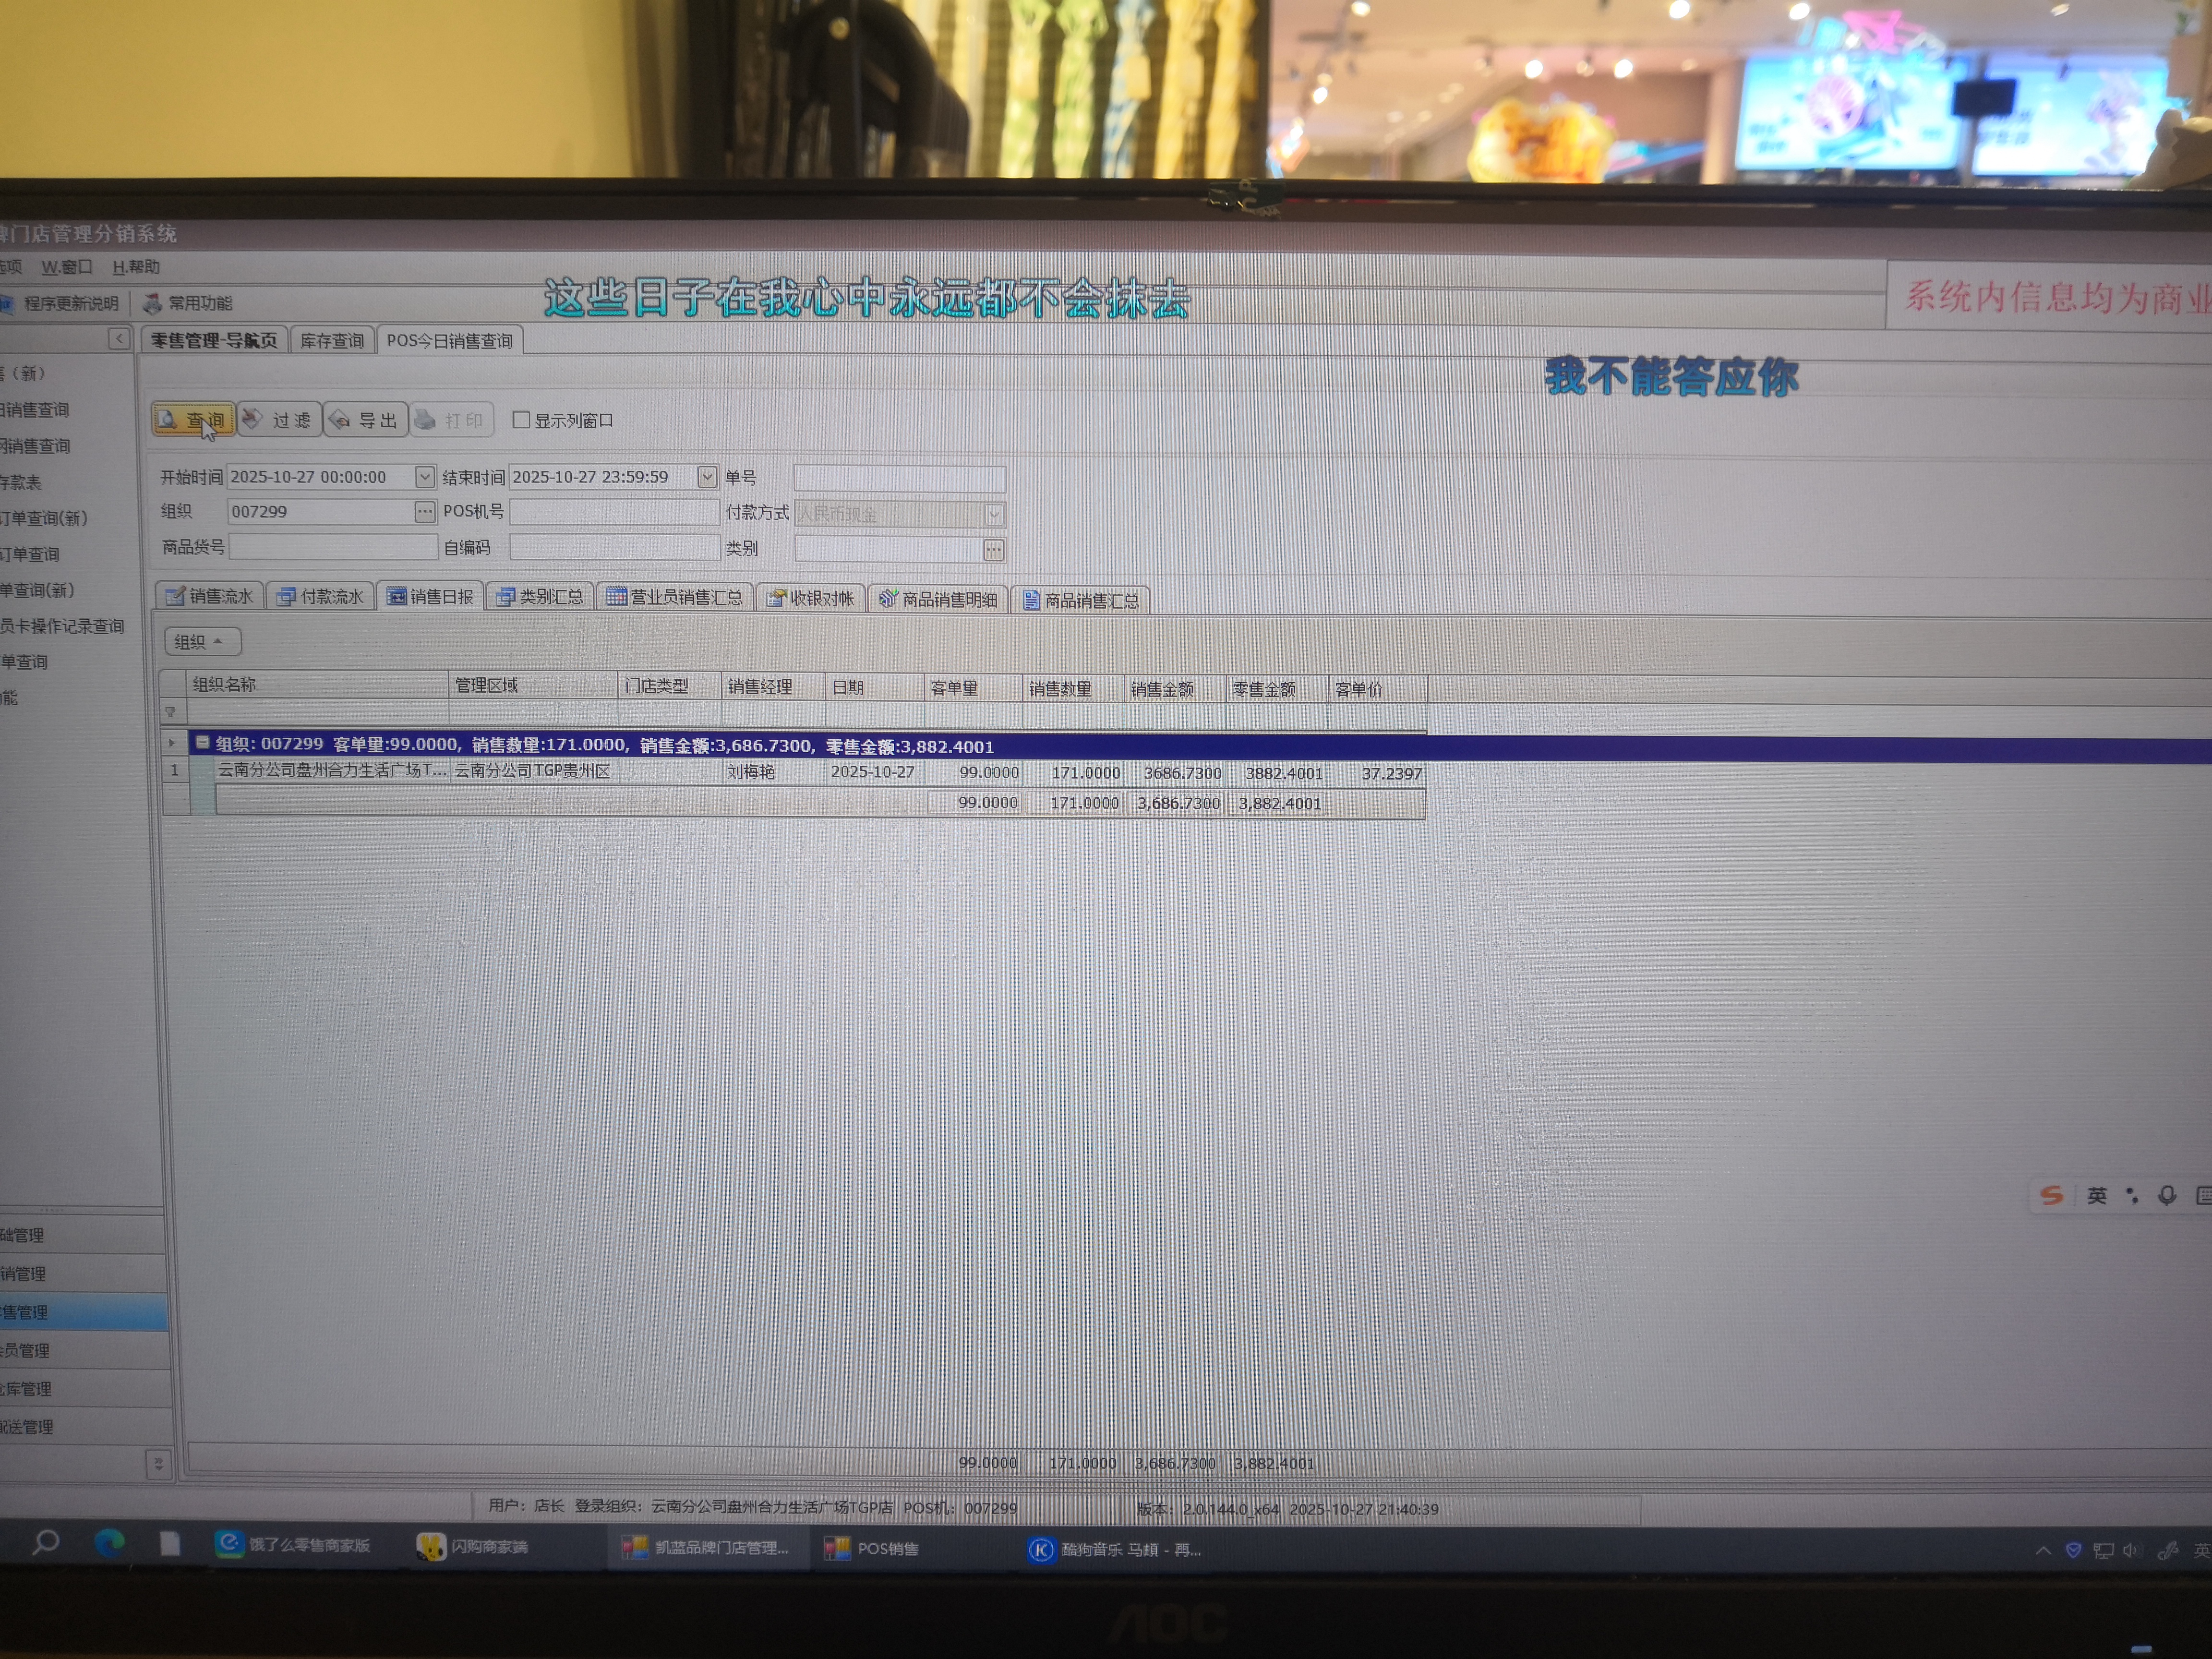This screenshot has width=2212, height=1659.
Task: Open the 结束时间 date dropdown
Action: (x=707, y=477)
